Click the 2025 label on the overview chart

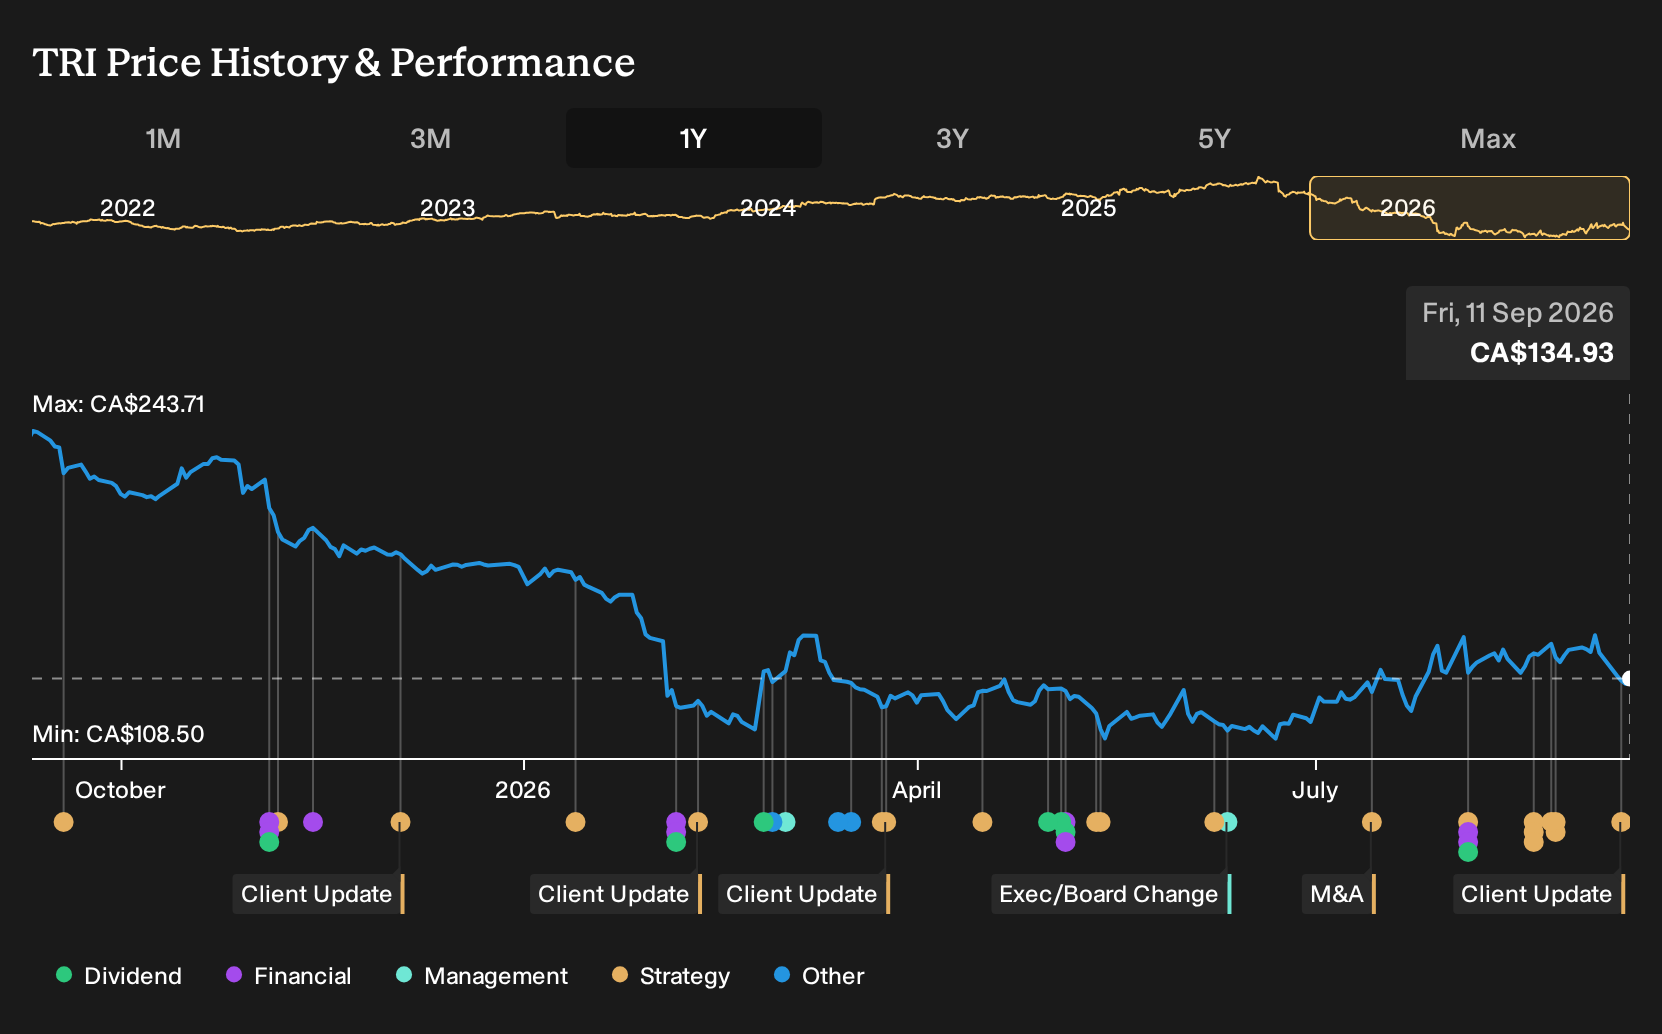1088,208
